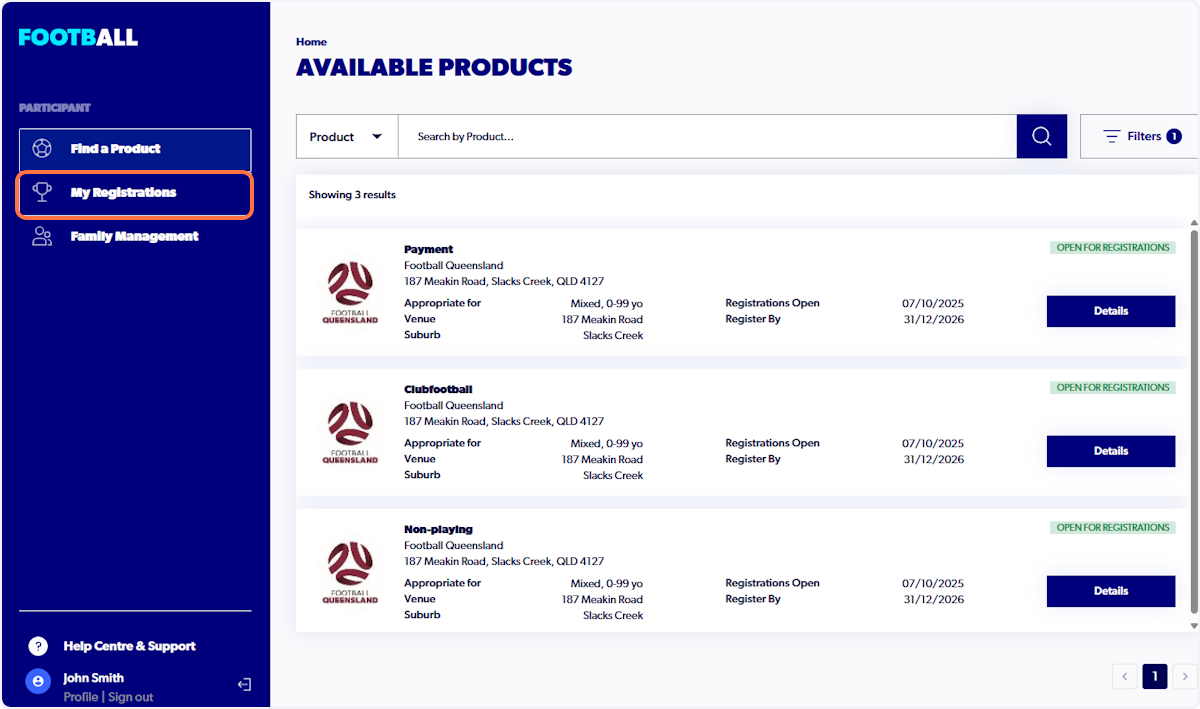This screenshot has height=709, width=1200.
Task: Click the magnifying glass search button
Action: pos(1042,136)
